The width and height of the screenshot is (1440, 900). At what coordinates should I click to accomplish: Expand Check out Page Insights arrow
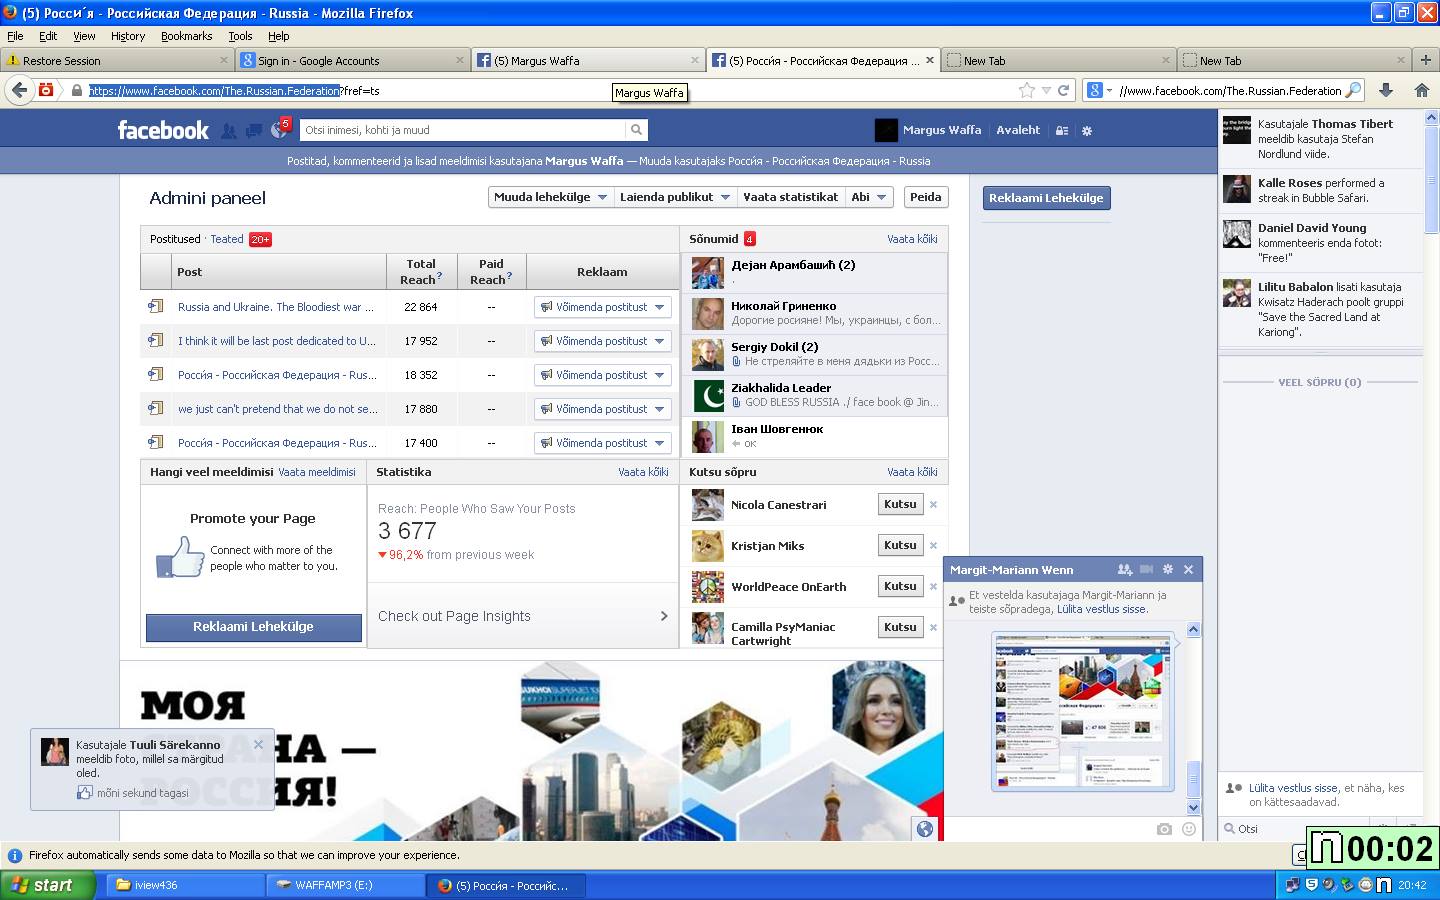coord(664,616)
